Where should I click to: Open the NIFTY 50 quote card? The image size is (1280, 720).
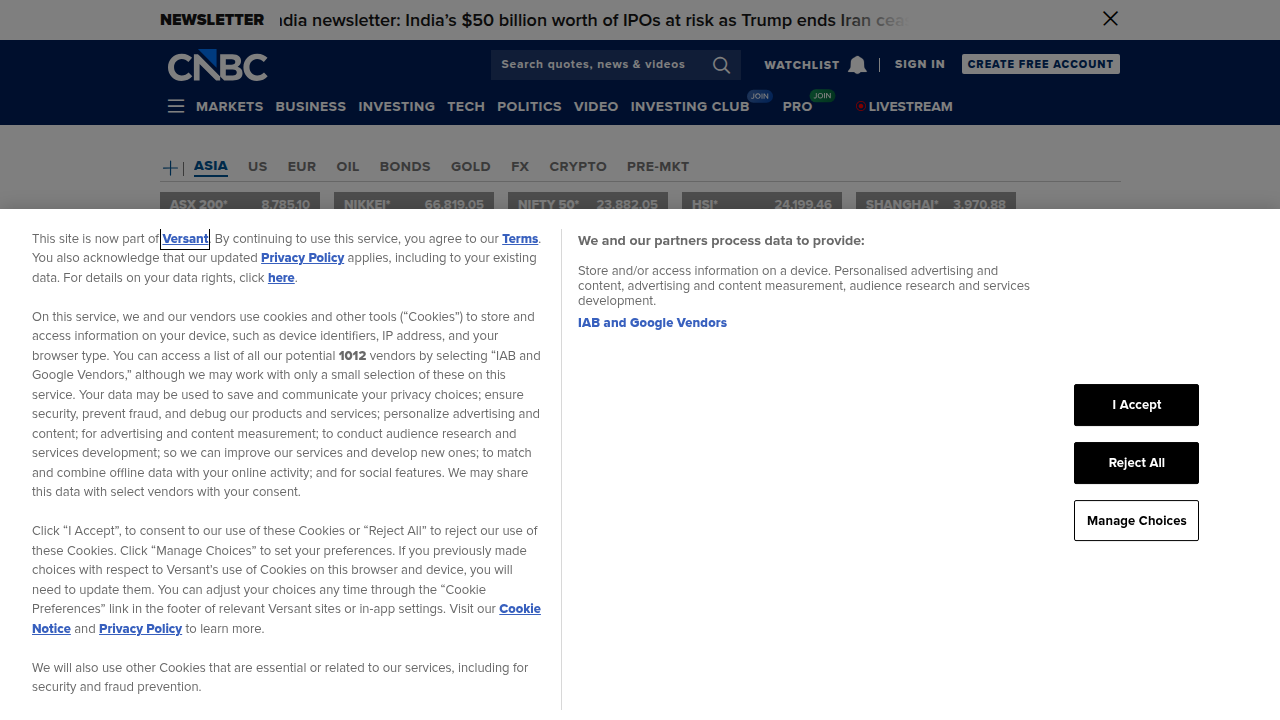(x=588, y=202)
